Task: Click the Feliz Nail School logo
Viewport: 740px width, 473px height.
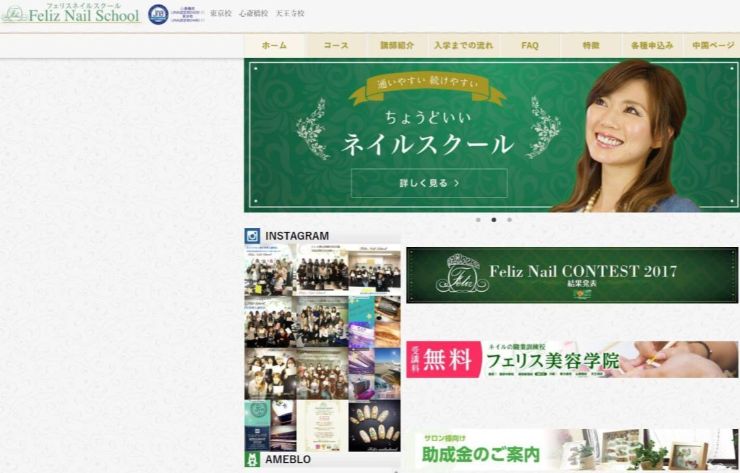Action: [70, 14]
